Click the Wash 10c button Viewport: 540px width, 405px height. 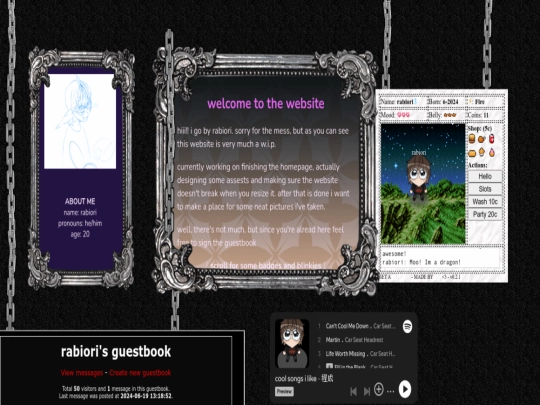pyautogui.click(x=485, y=201)
